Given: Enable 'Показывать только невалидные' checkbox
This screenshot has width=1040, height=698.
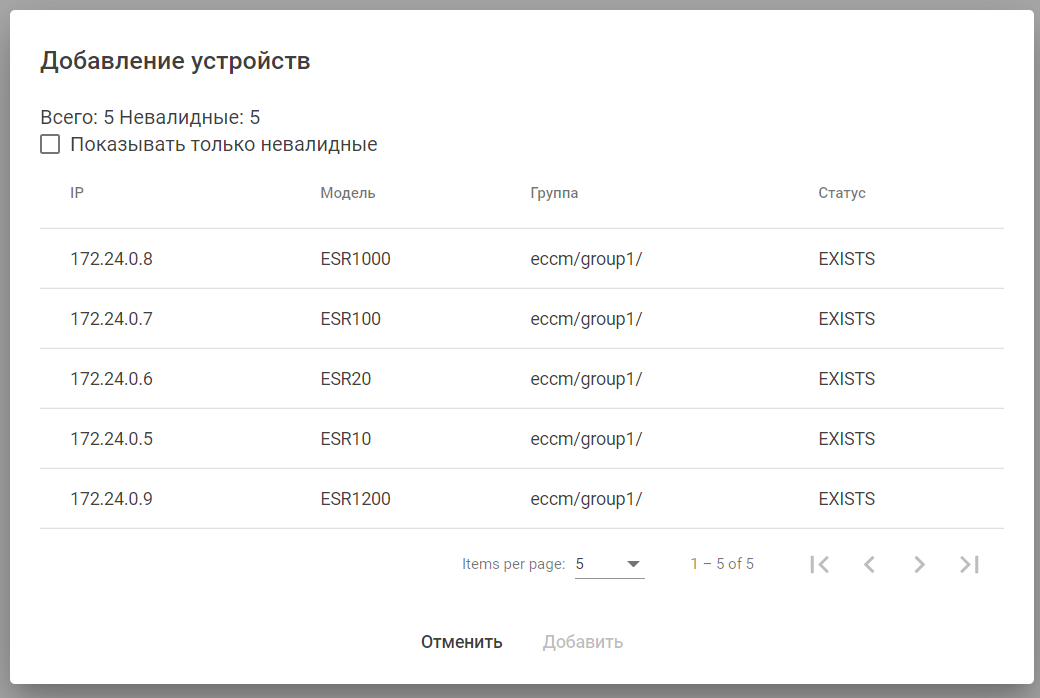Looking at the screenshot, I should (50, 145).
